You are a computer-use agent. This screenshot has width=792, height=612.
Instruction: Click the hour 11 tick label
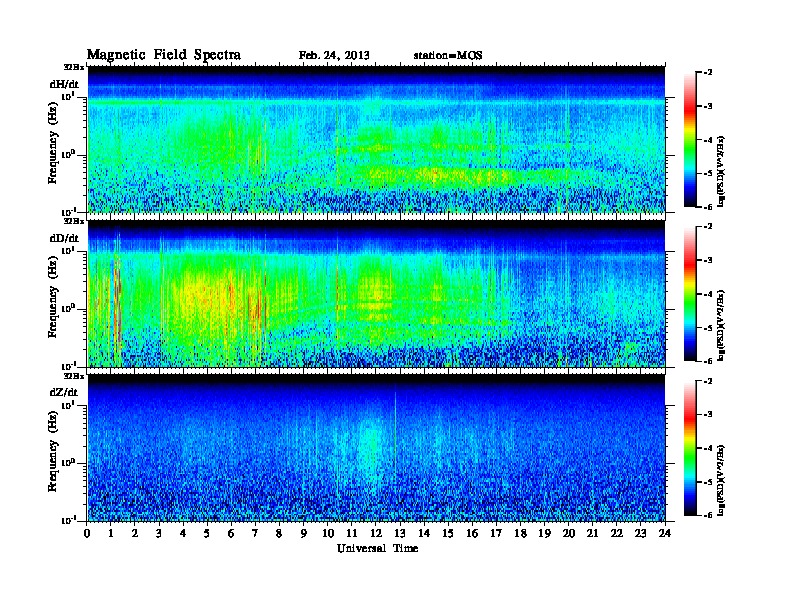tap(352, 533)
